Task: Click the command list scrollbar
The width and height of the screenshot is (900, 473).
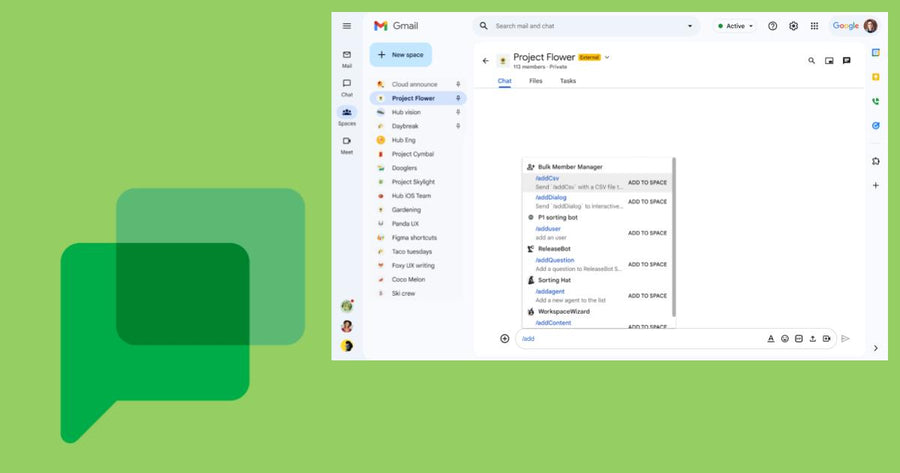Action: pos(674,237)
